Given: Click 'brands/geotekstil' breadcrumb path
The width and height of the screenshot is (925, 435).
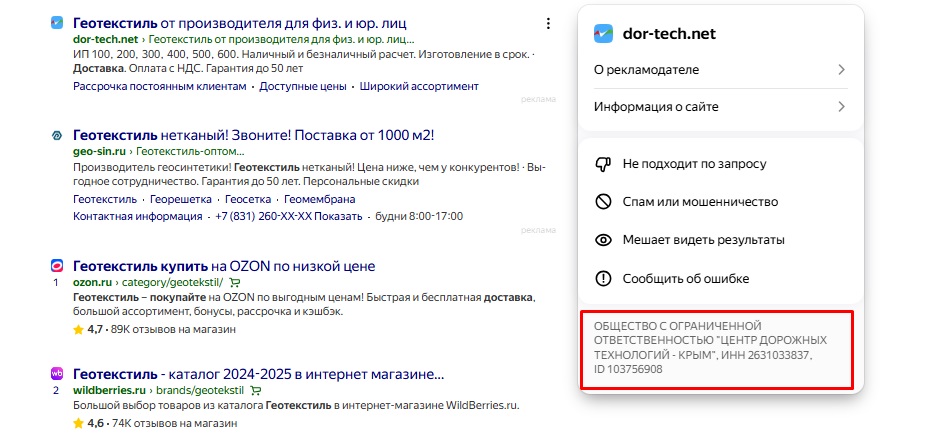Looking at the screenshot, I should (x=200, y=390).
